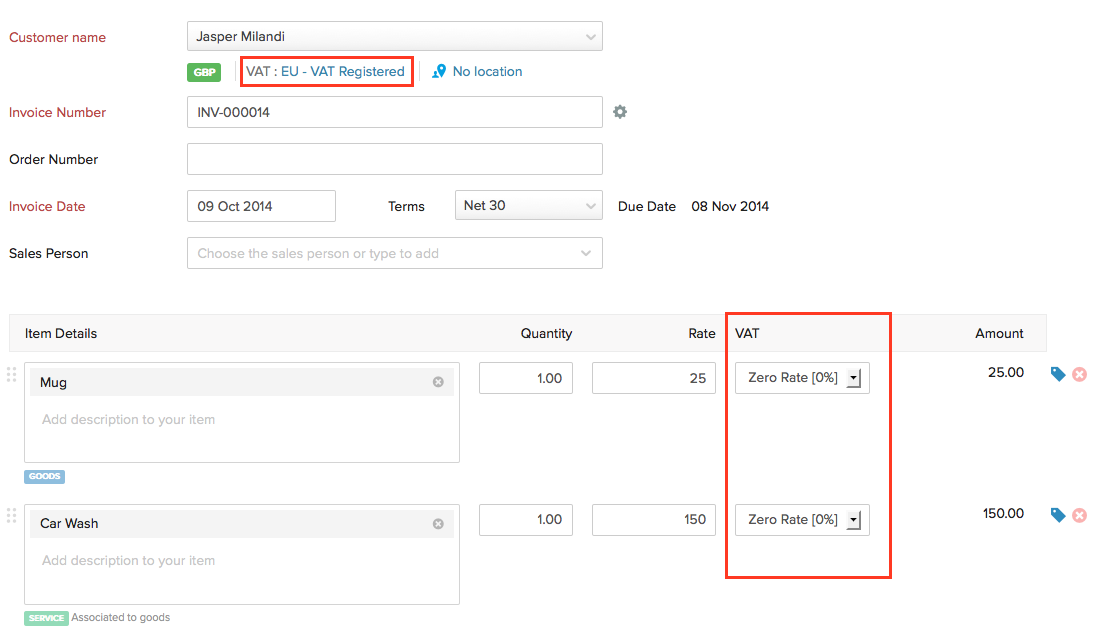Remove the Mug line item
The height and width of the screenshot is (641, 1105).
coord(1079,373)
